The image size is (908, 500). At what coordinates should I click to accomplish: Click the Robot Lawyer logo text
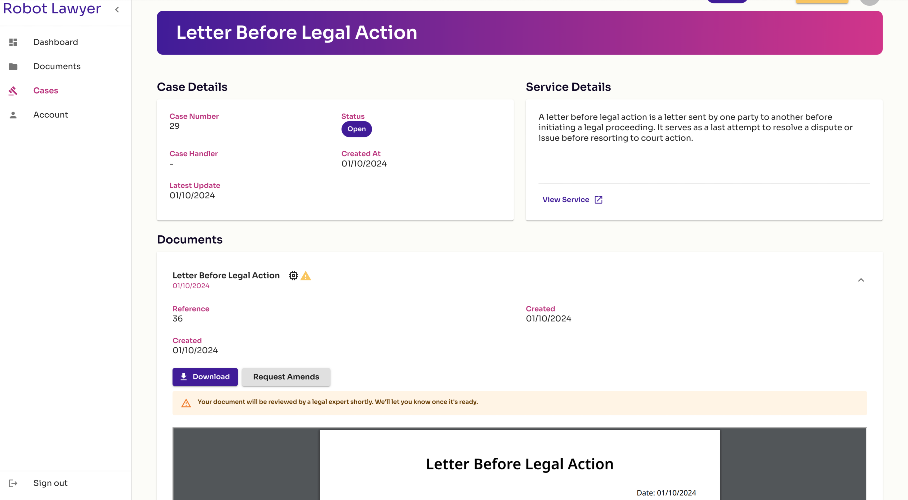point(52,9)
